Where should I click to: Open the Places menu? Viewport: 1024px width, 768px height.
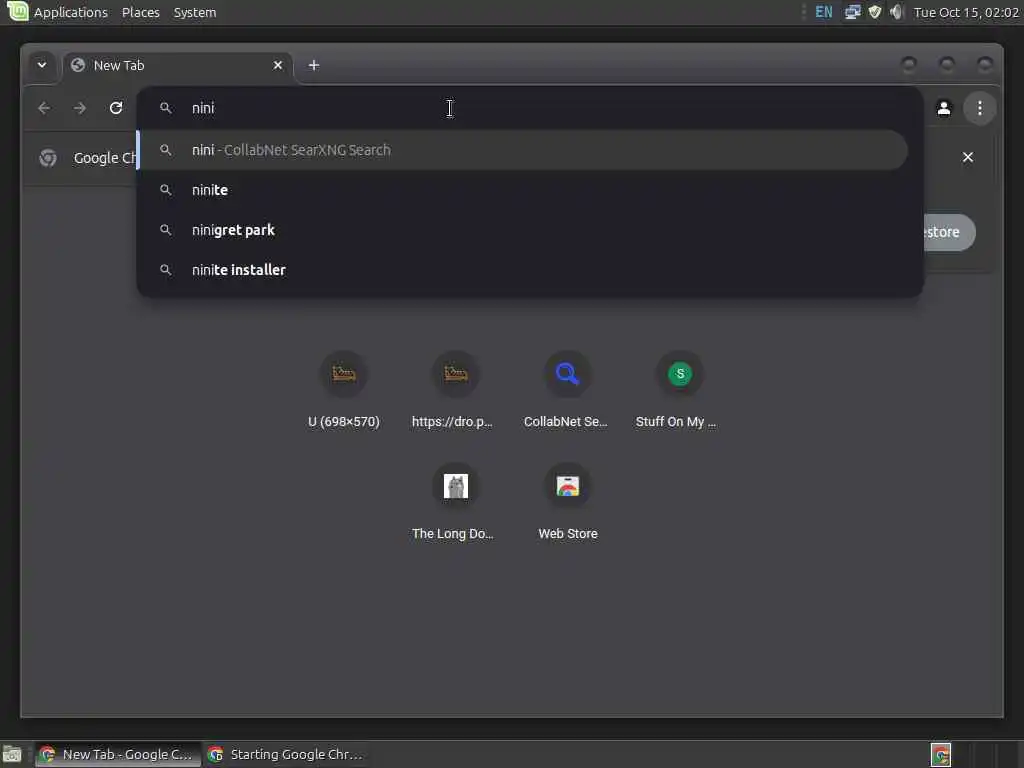tap(140, 12)
